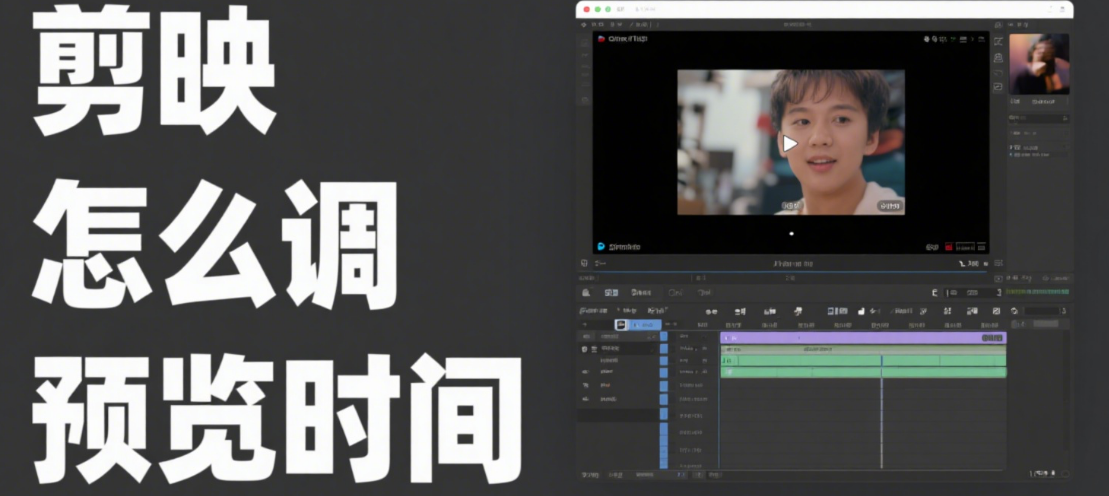Select the purple clip on the timeline
Screen dimensions: 1109x496
(x=863, y=338)
